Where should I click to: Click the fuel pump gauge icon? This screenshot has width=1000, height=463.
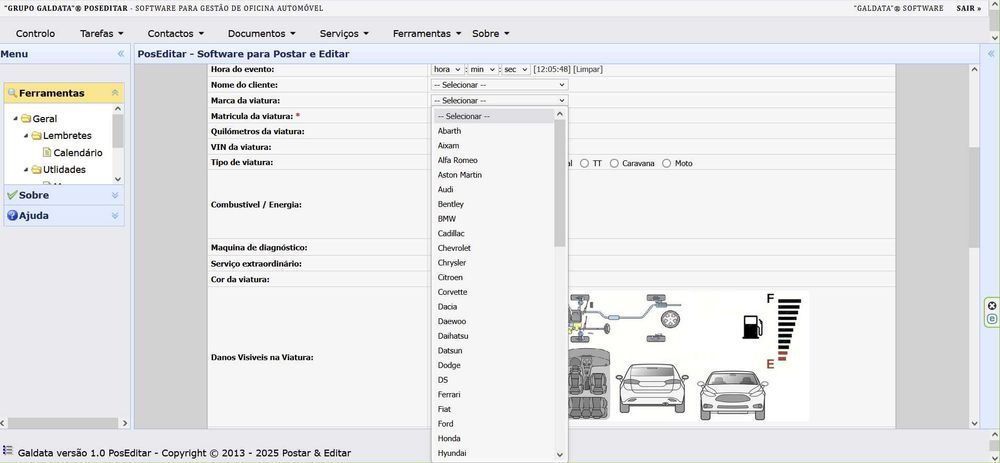point(753,327)
